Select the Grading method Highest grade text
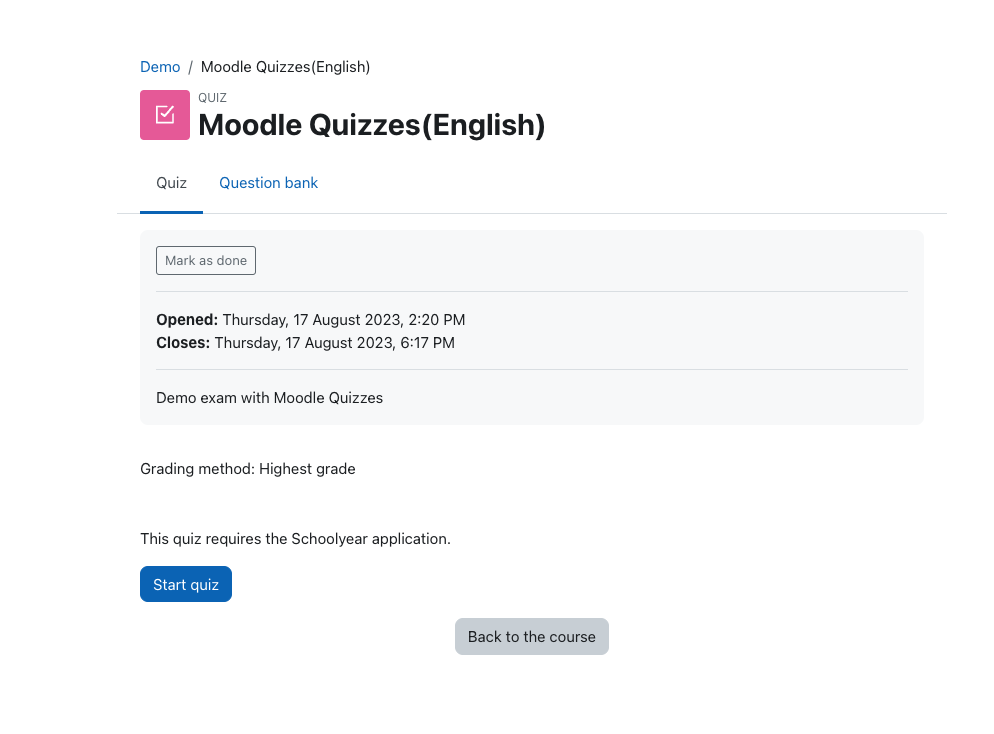 pyautogui.click(x=248, y=468)
